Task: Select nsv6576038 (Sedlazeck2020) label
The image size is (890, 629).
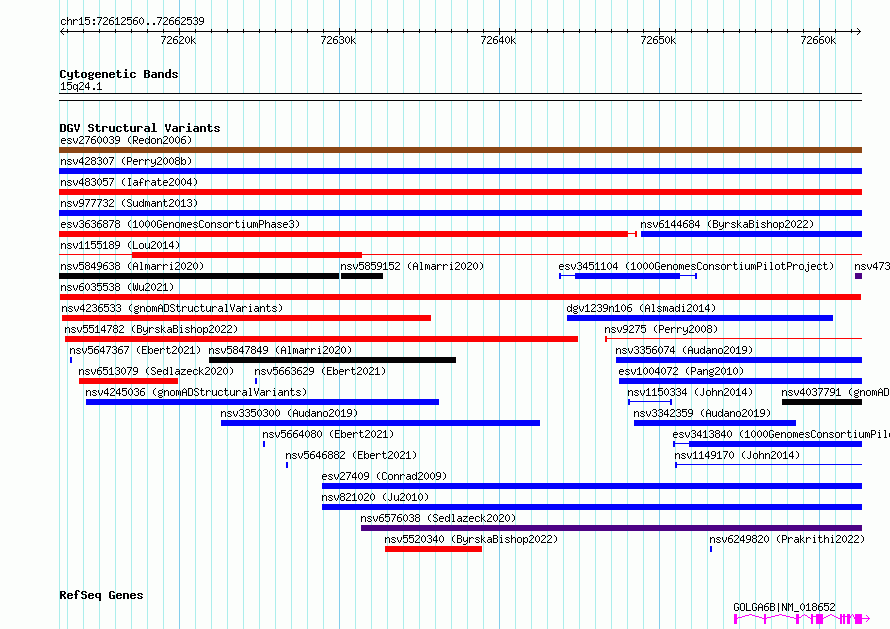Action: 438,518
